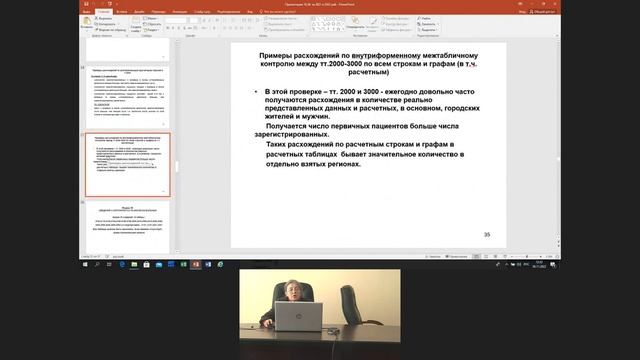Switch to Design (Дизайн) ribbon tab

click(x=139, y=12)
